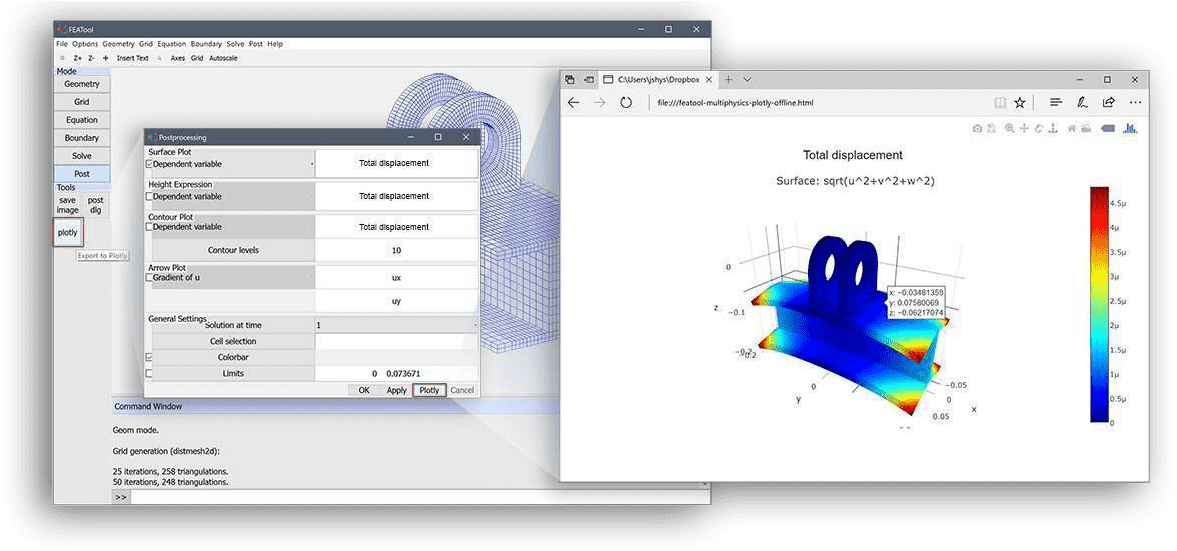This screenshot has height=551, width=1177.
Task: Refresh the browser page
Action: tap(625, 102)
